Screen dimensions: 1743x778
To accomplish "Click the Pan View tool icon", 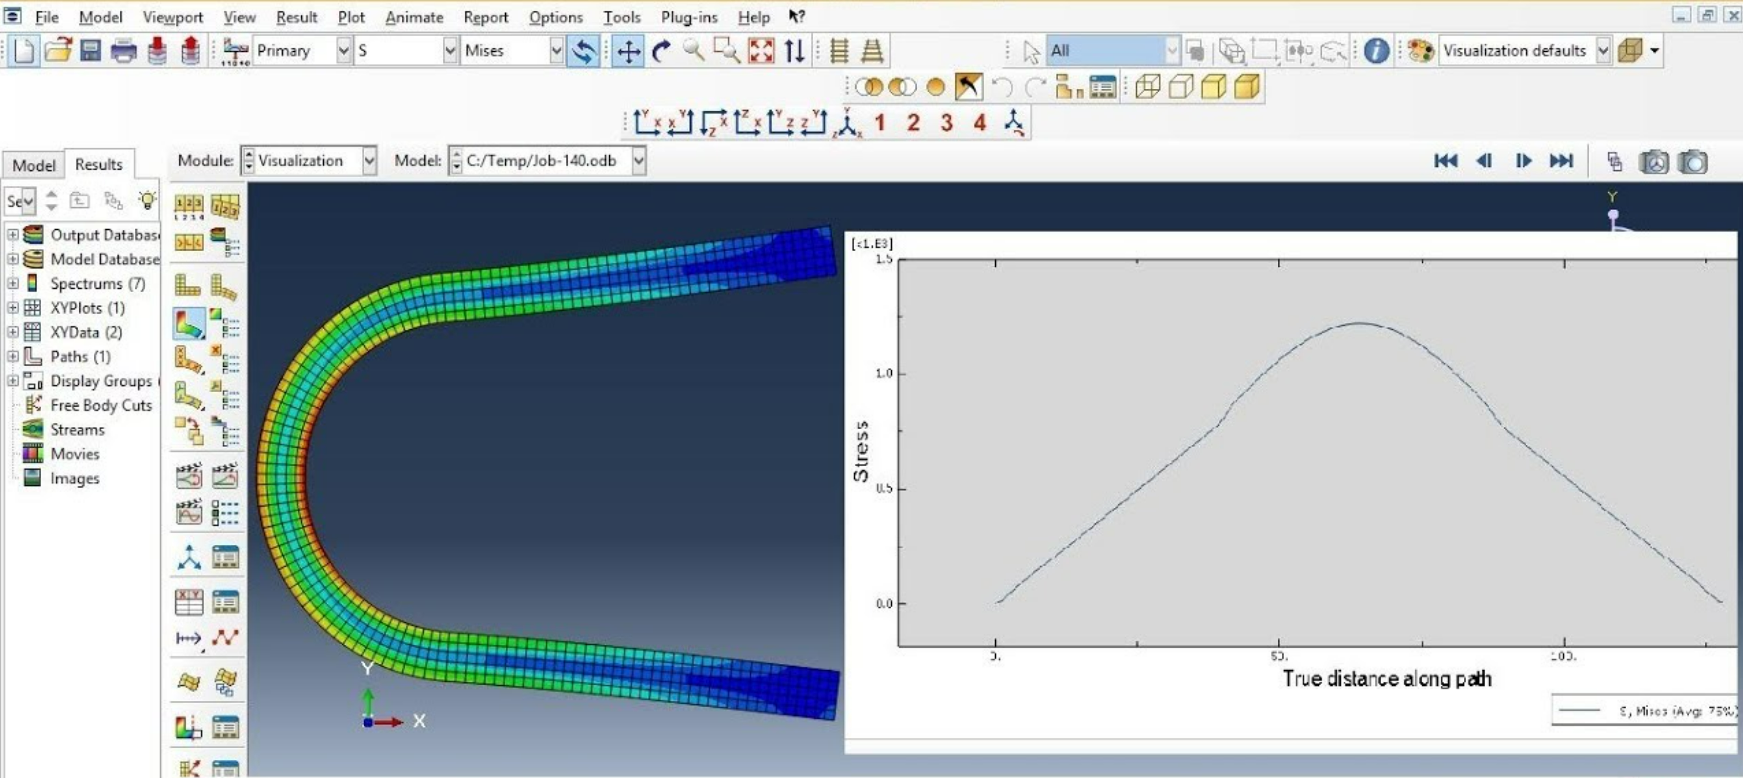I will 628,51.
